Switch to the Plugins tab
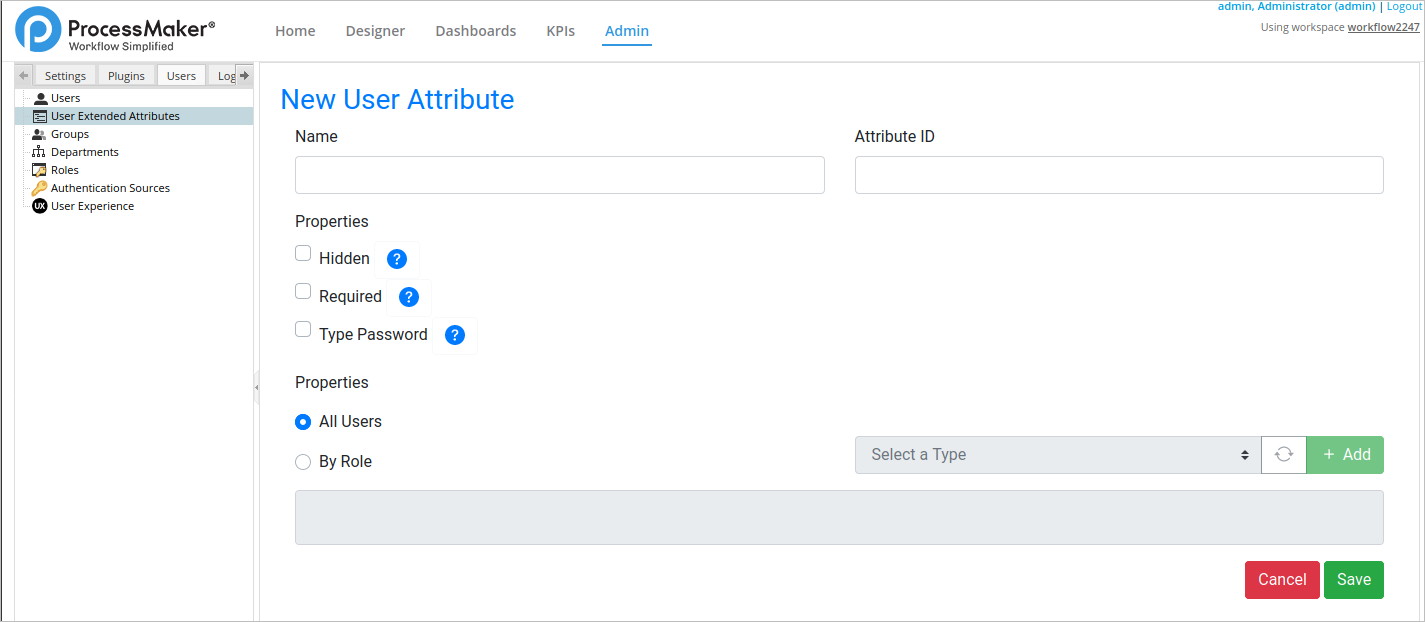This screenshot has height=622, width=1425. [126, 76]
